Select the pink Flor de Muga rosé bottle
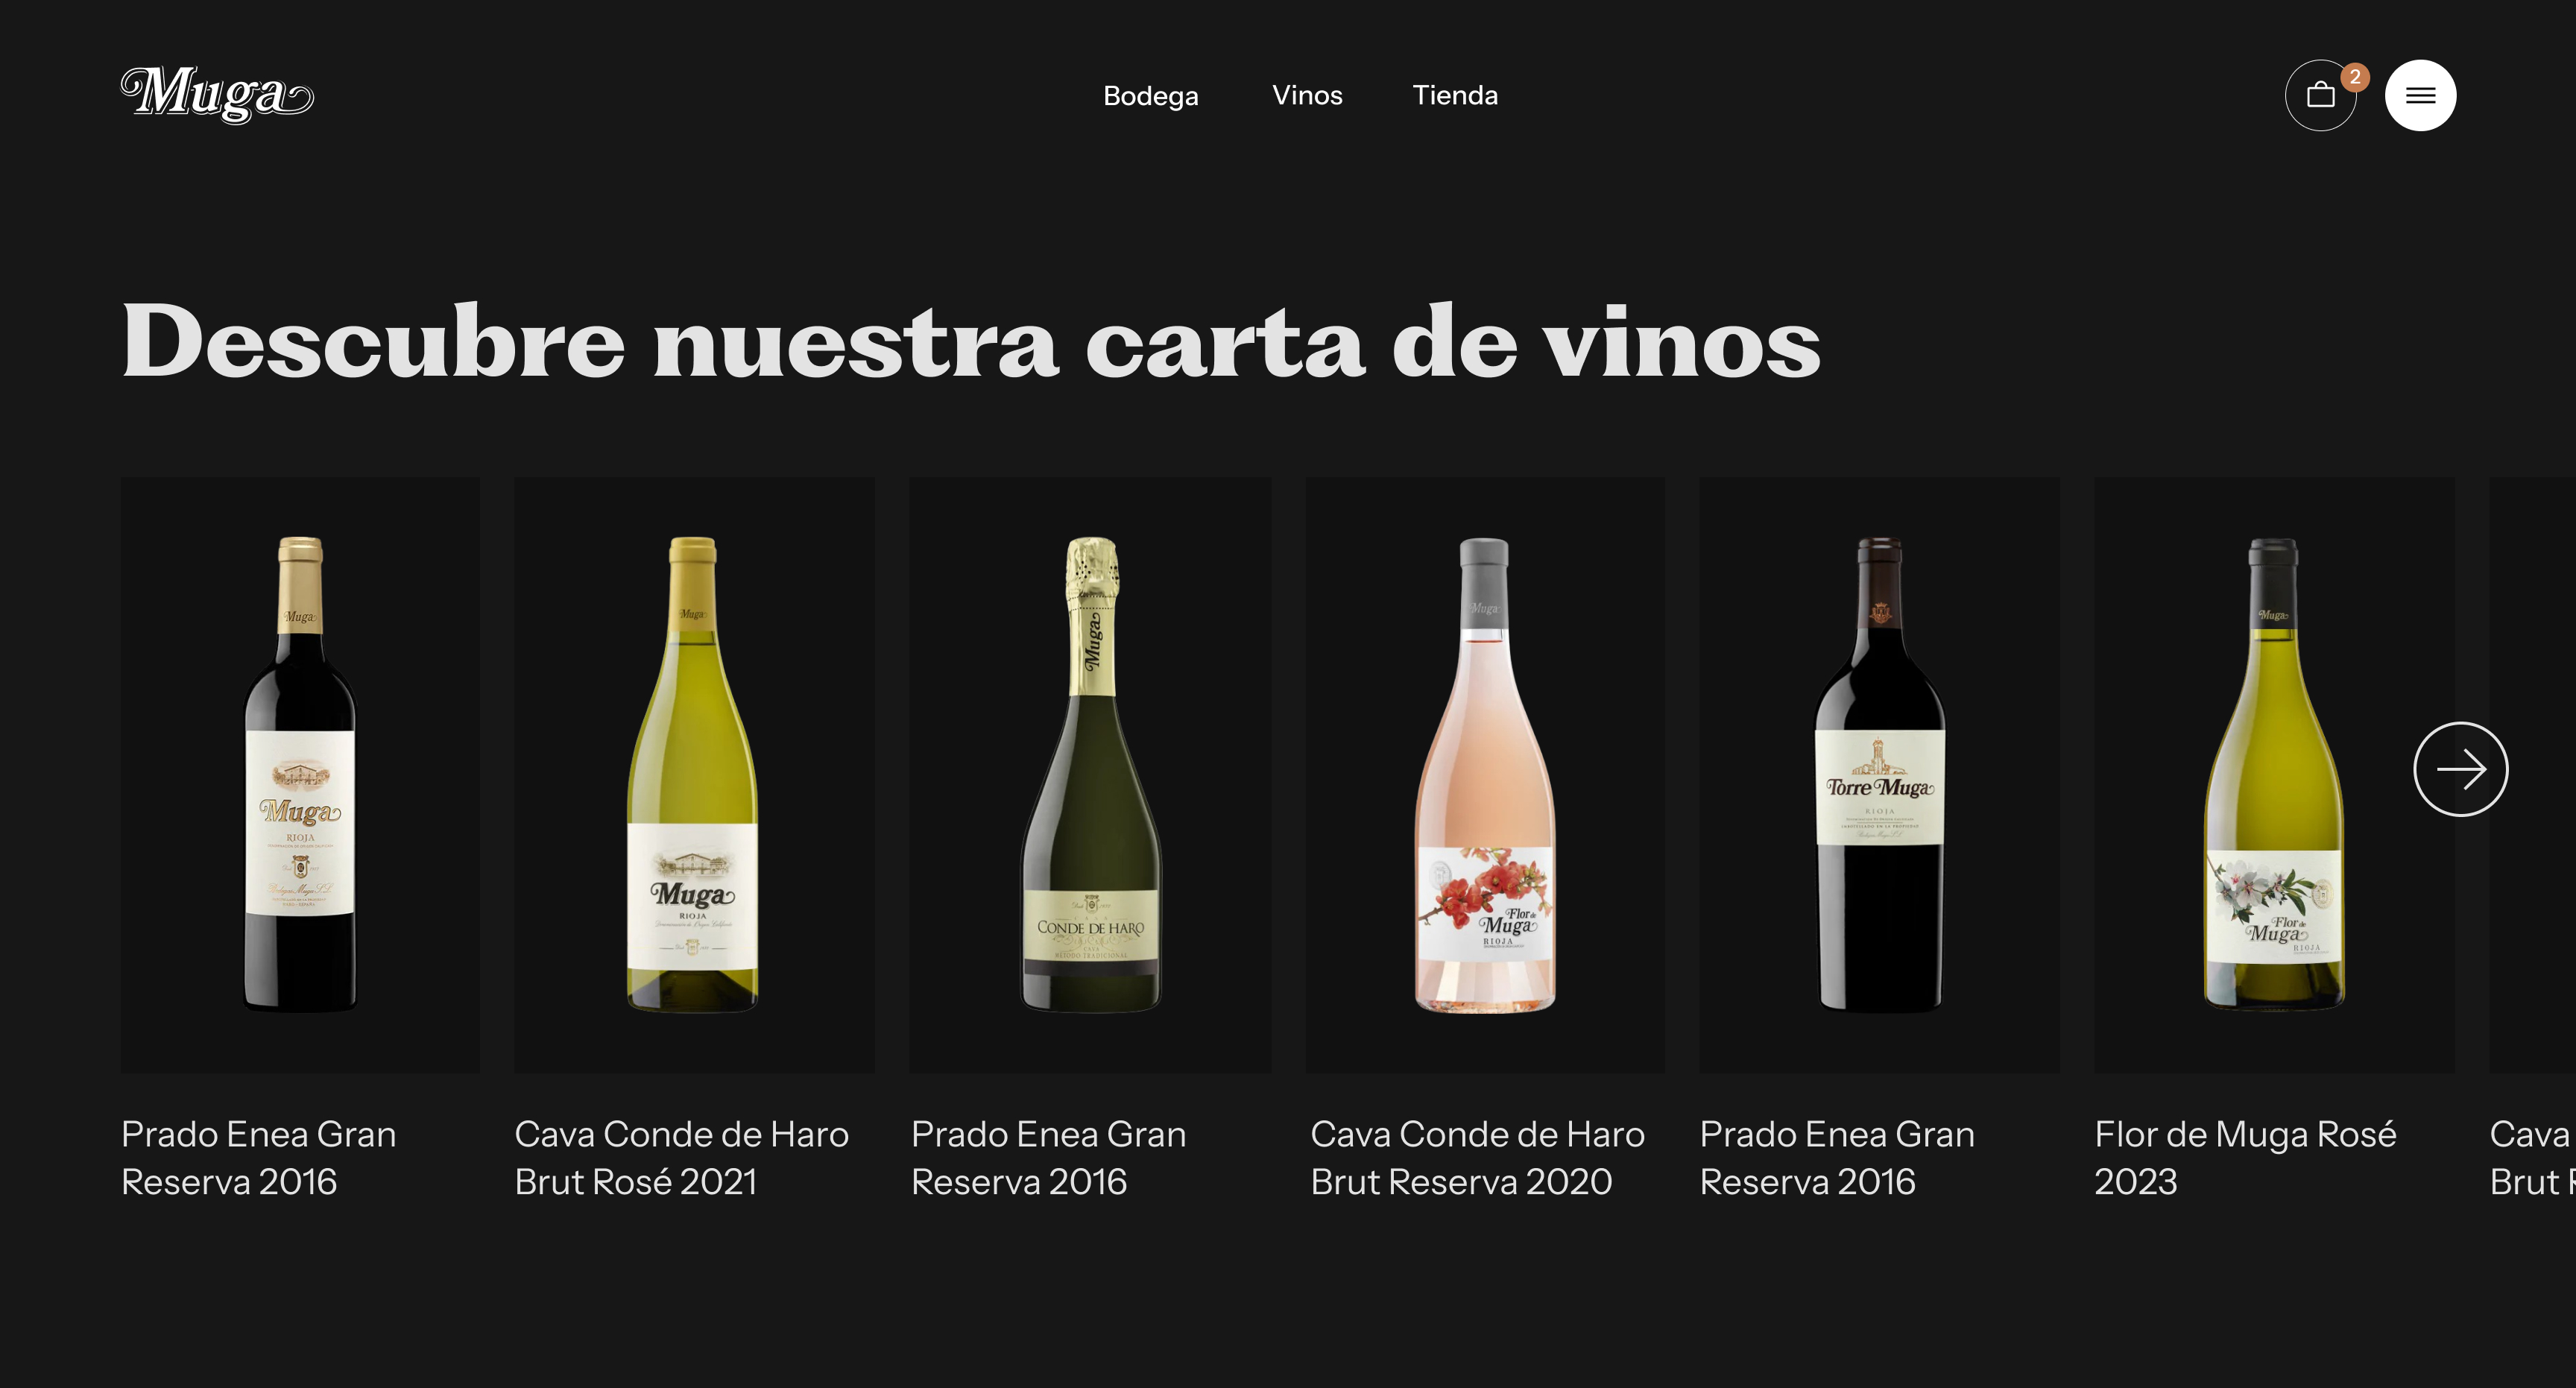The height and width of the screenshot is (1388, 2576). (1485, 775)
